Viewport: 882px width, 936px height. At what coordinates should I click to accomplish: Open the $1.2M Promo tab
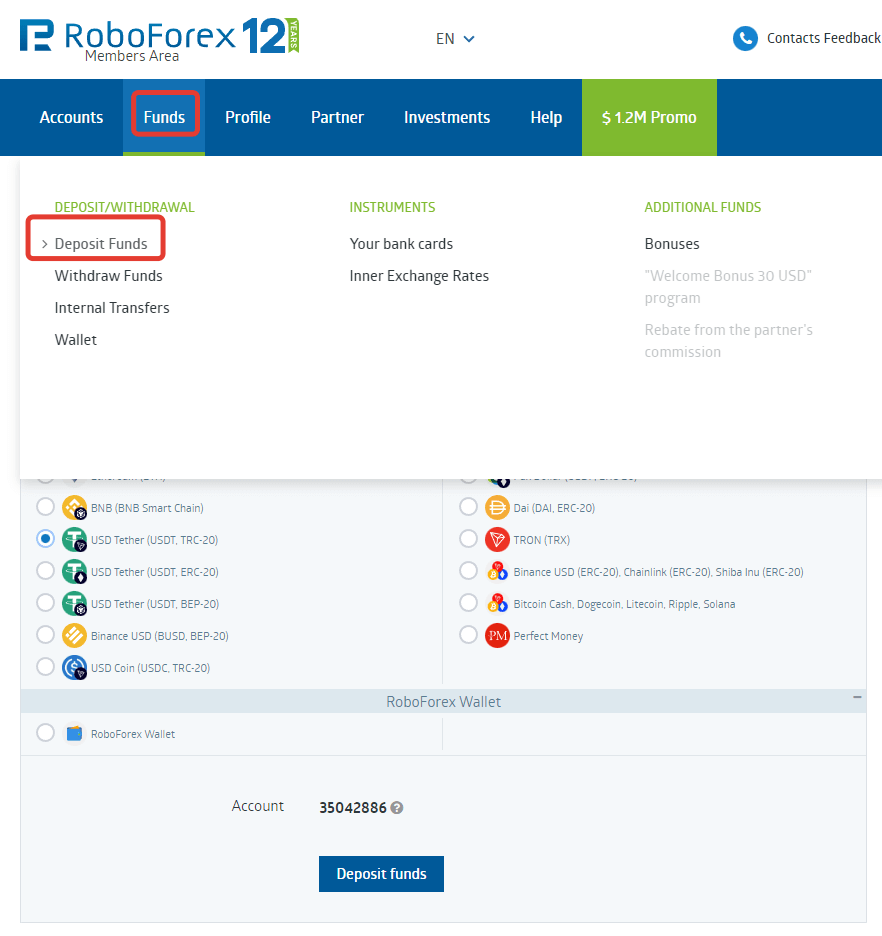(649, 118)
